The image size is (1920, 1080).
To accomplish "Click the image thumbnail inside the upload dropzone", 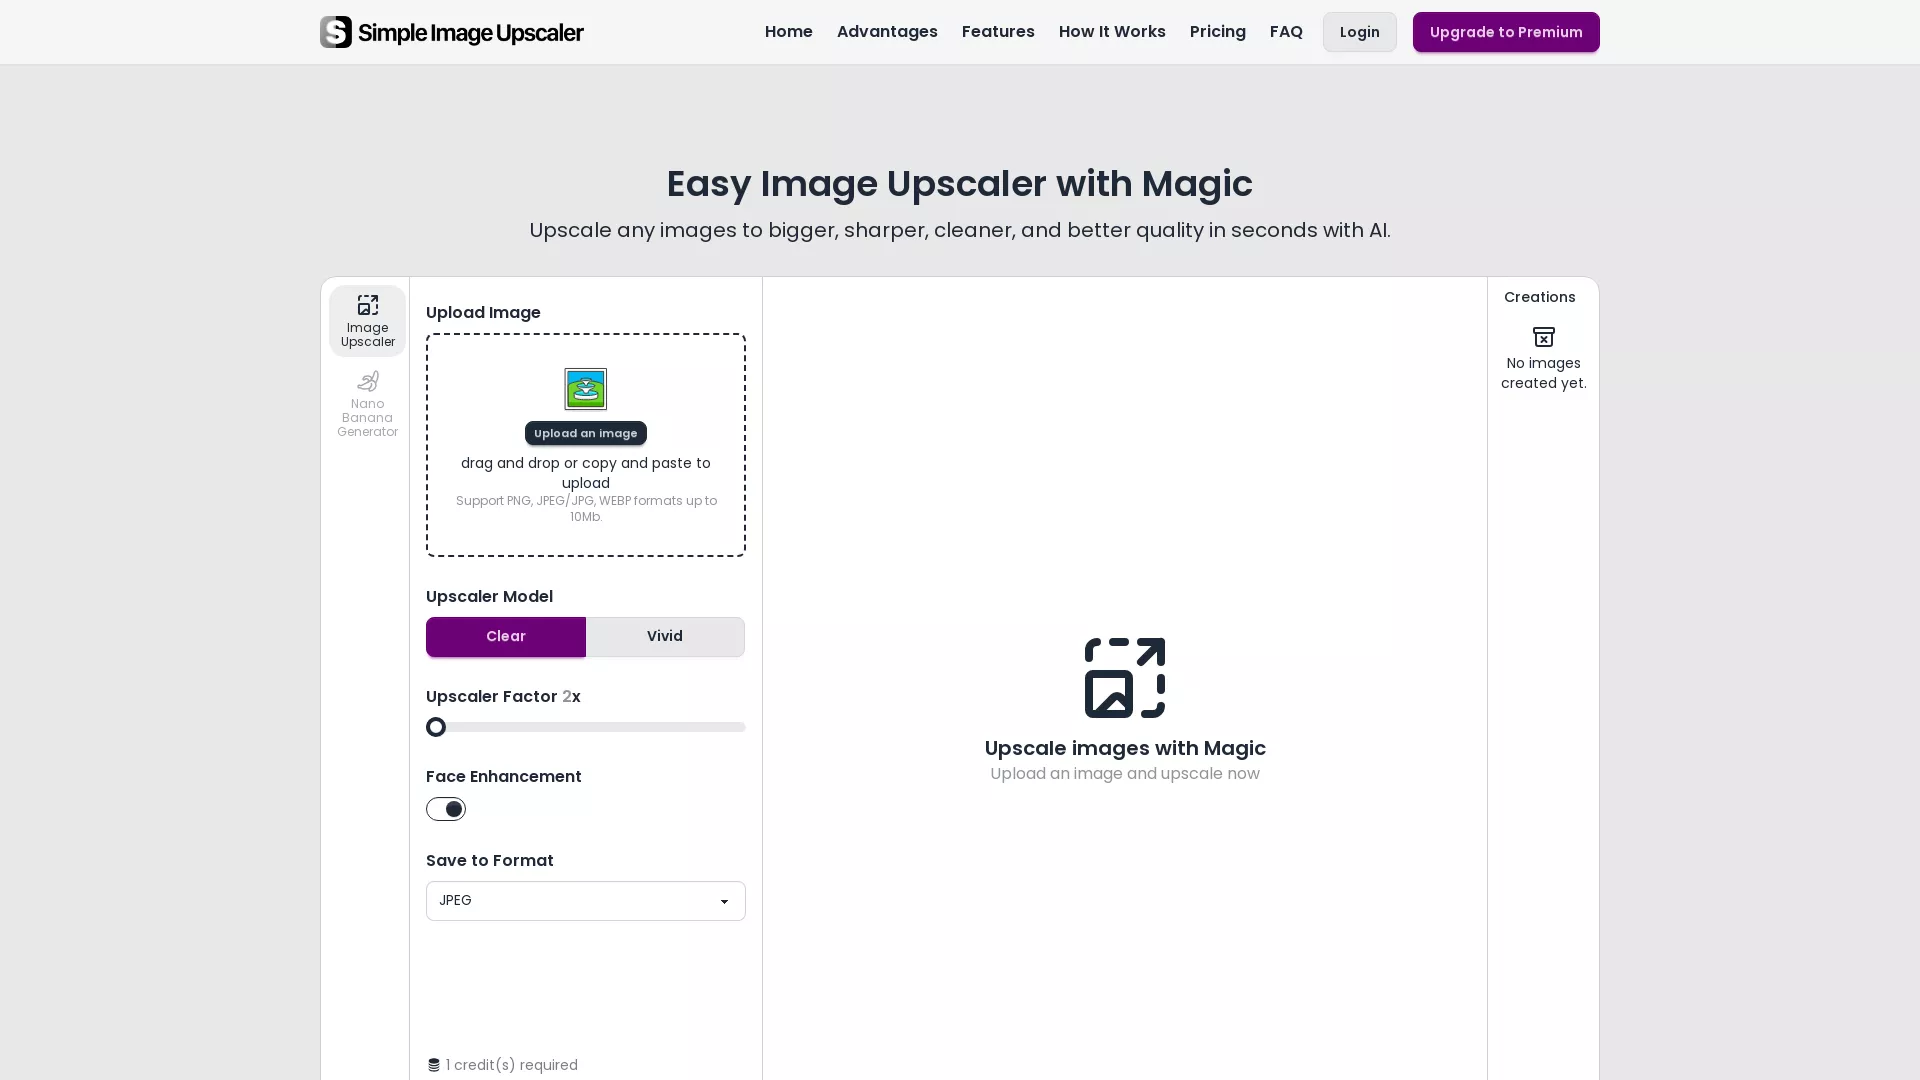I will [585, 389].
